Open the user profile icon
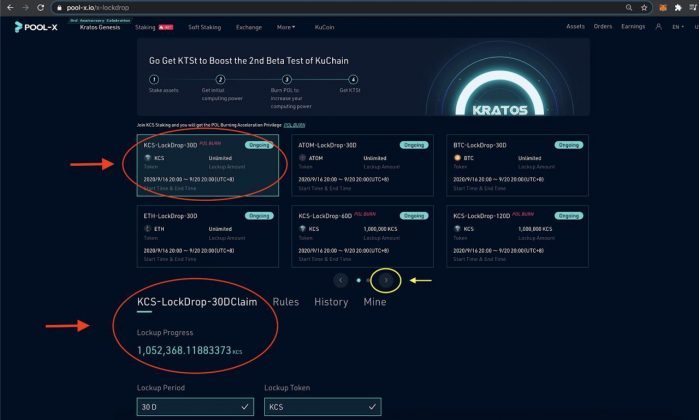 click(x=658, y=27)
